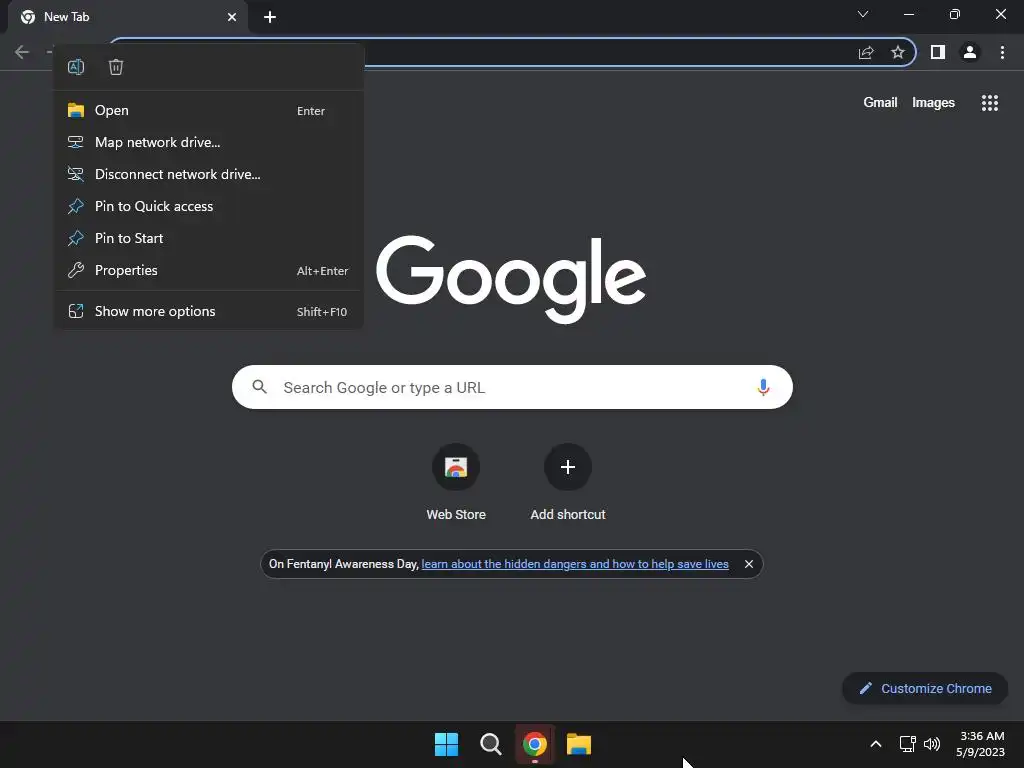Select the New Tab tab
The image size is (1024, 768).
128,17
